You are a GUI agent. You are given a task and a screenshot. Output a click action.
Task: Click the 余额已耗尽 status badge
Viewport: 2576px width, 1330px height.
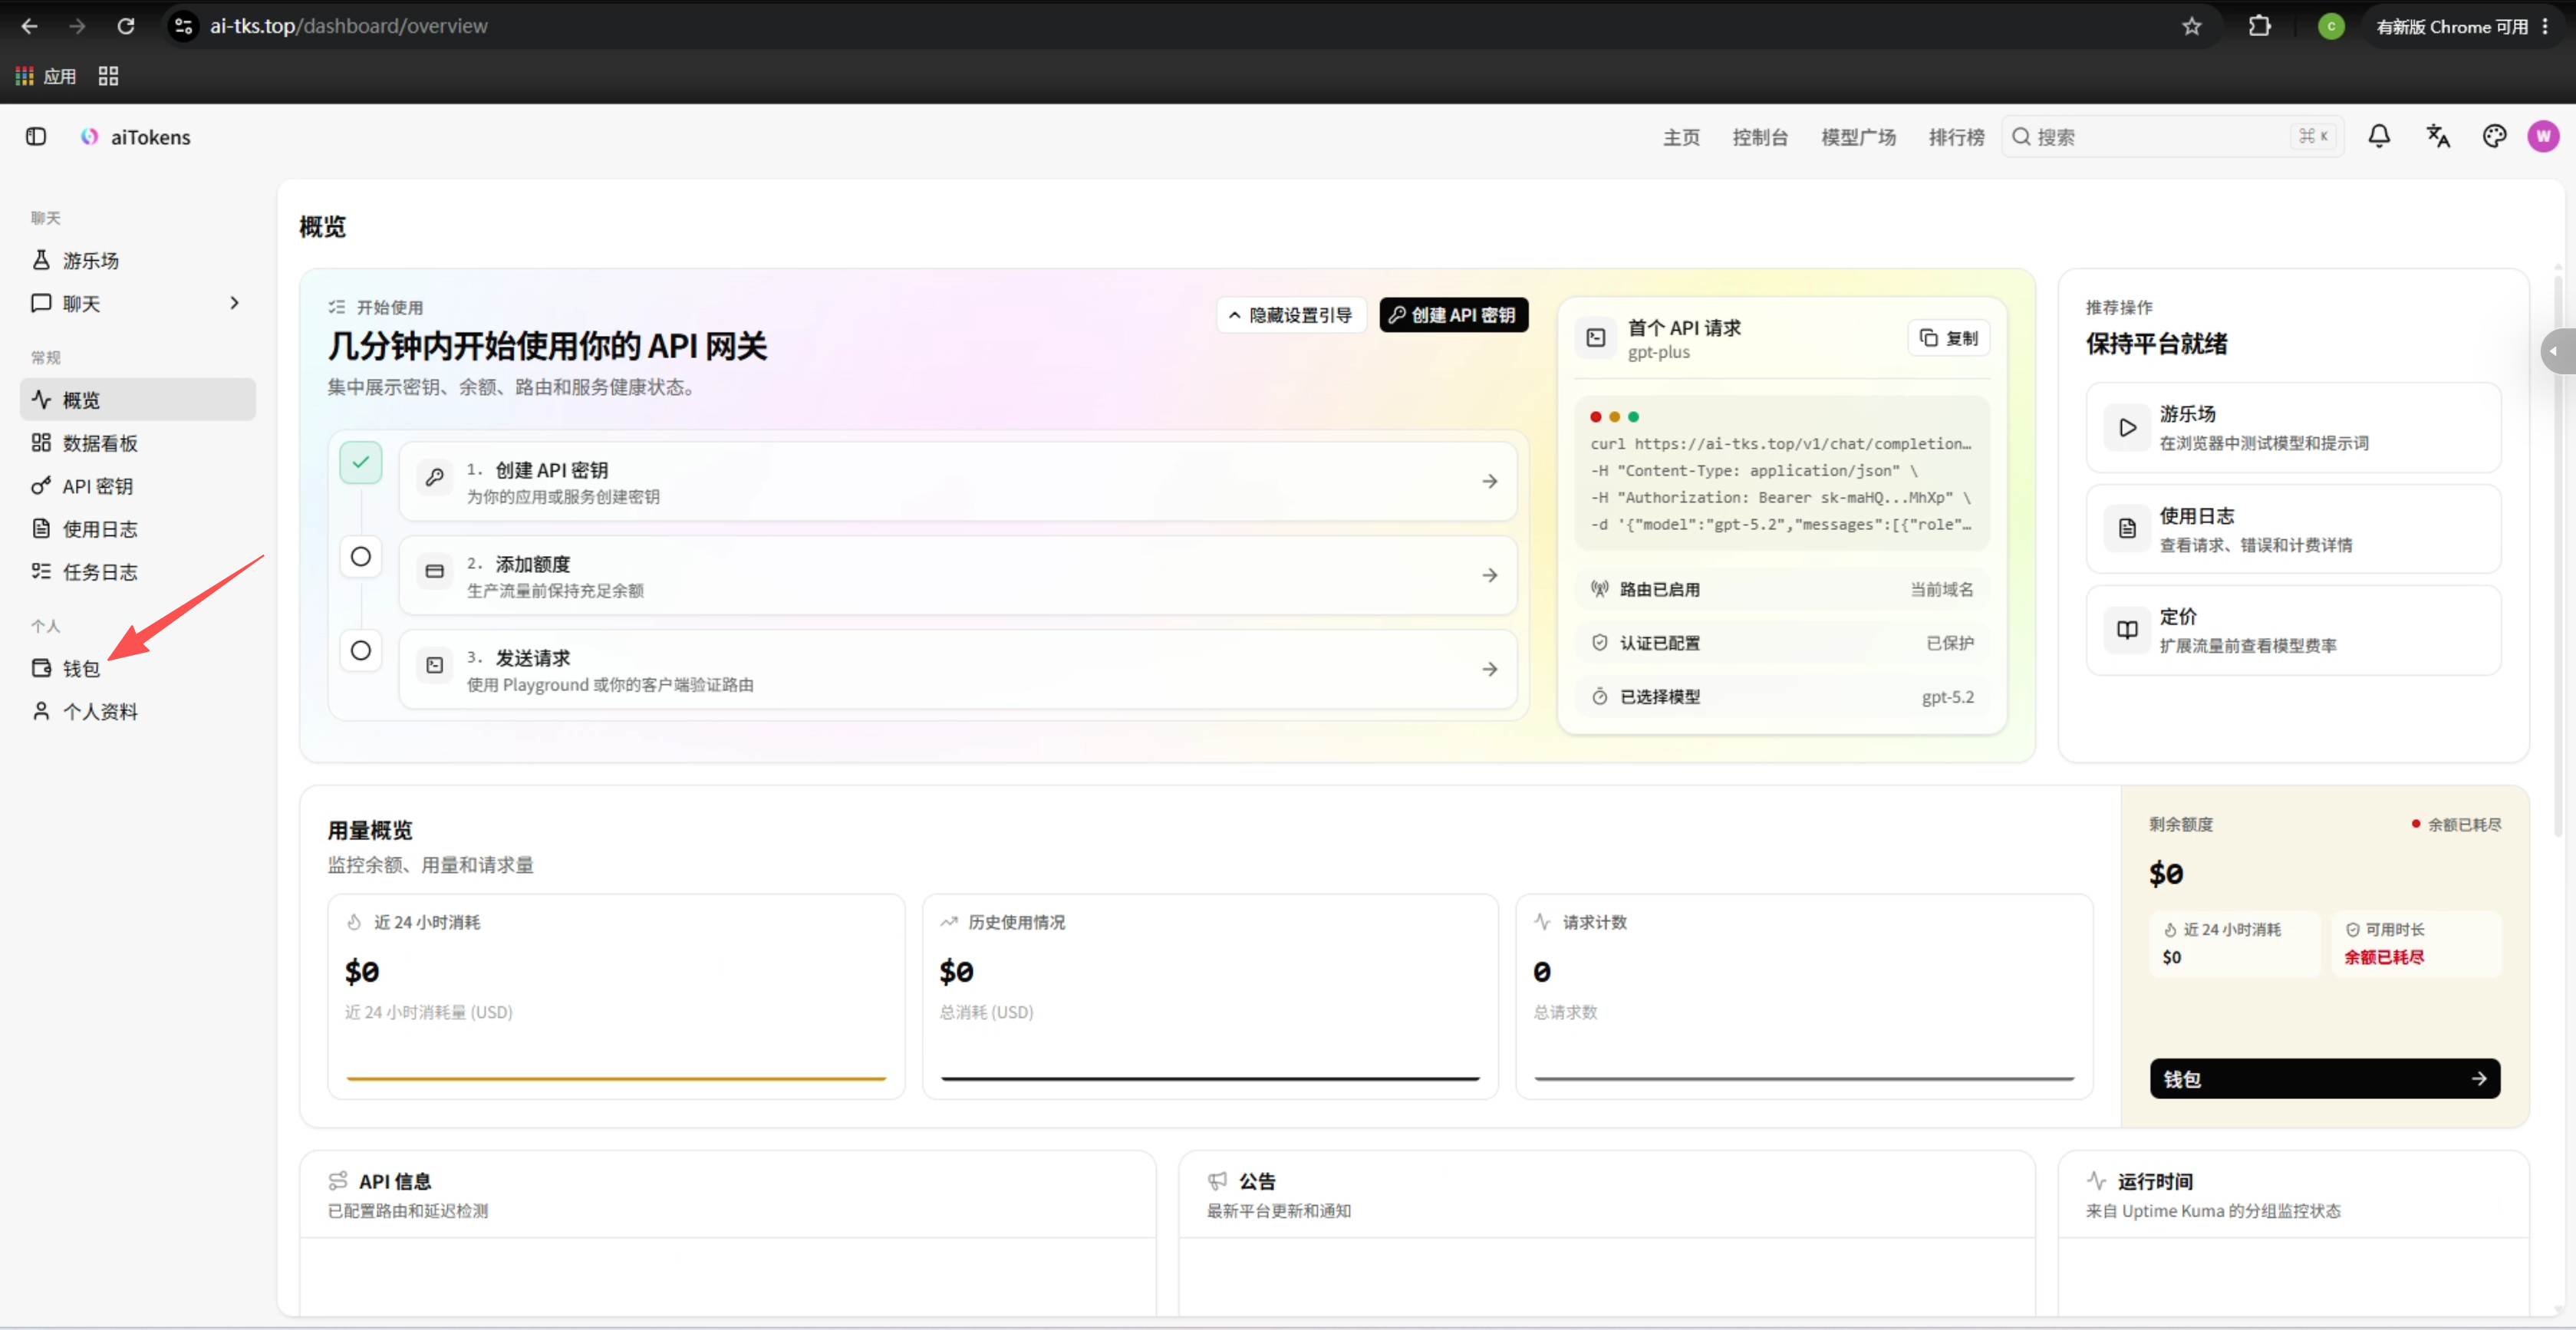click(x=2456, y=825)
